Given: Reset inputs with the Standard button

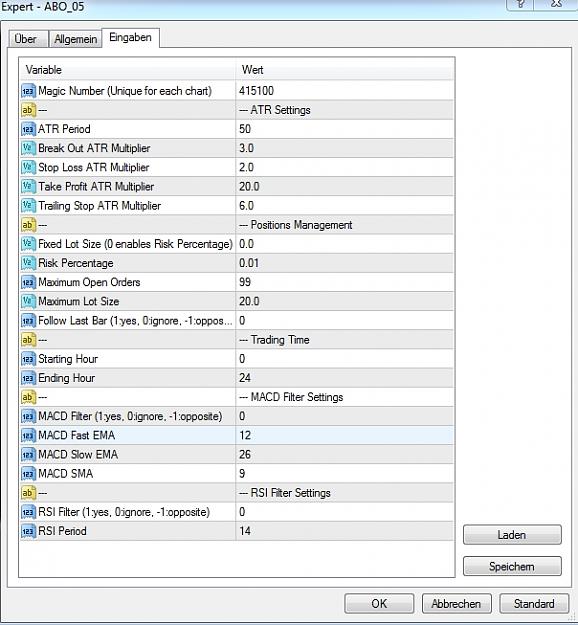Looking at the screenshot, I should pos(534,603).
